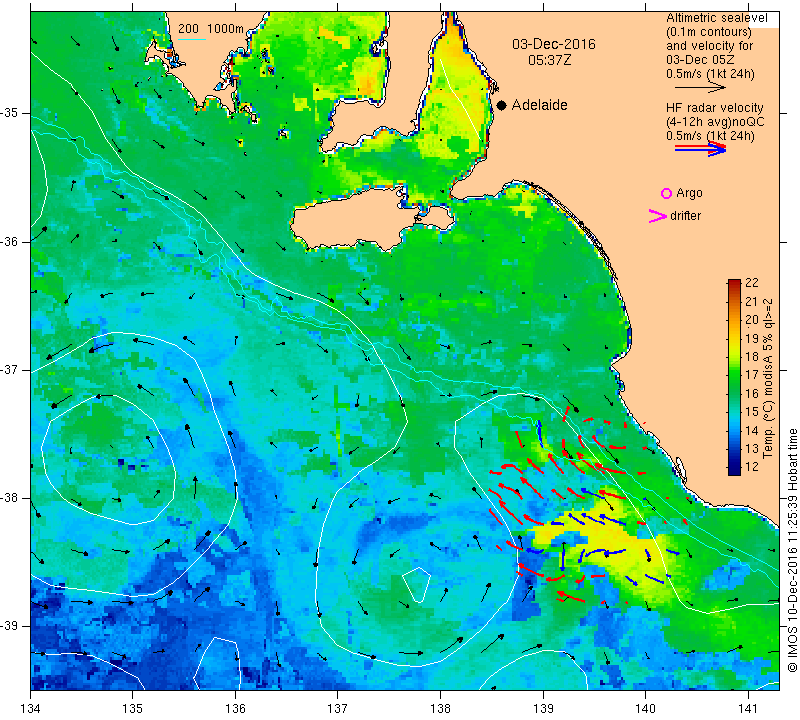Click the red-blue HF radar legend arrow

point(700,149)
